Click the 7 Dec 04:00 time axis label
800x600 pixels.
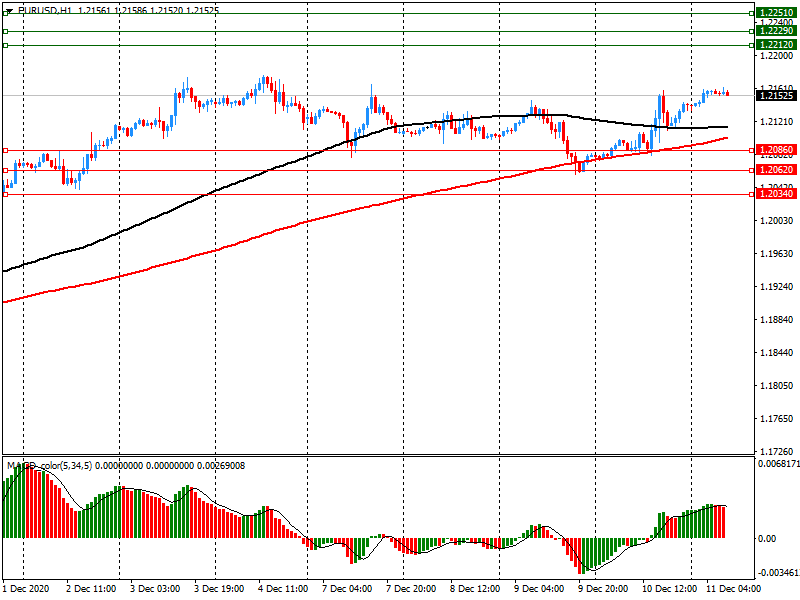(347, 589)
